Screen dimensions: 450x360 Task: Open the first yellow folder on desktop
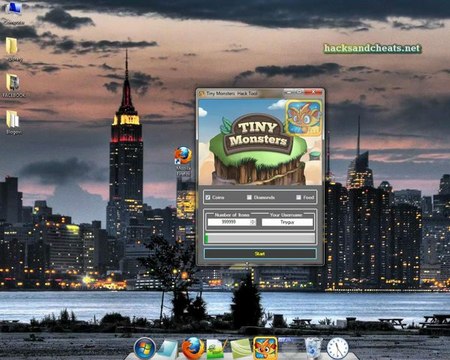click(12, 50)
